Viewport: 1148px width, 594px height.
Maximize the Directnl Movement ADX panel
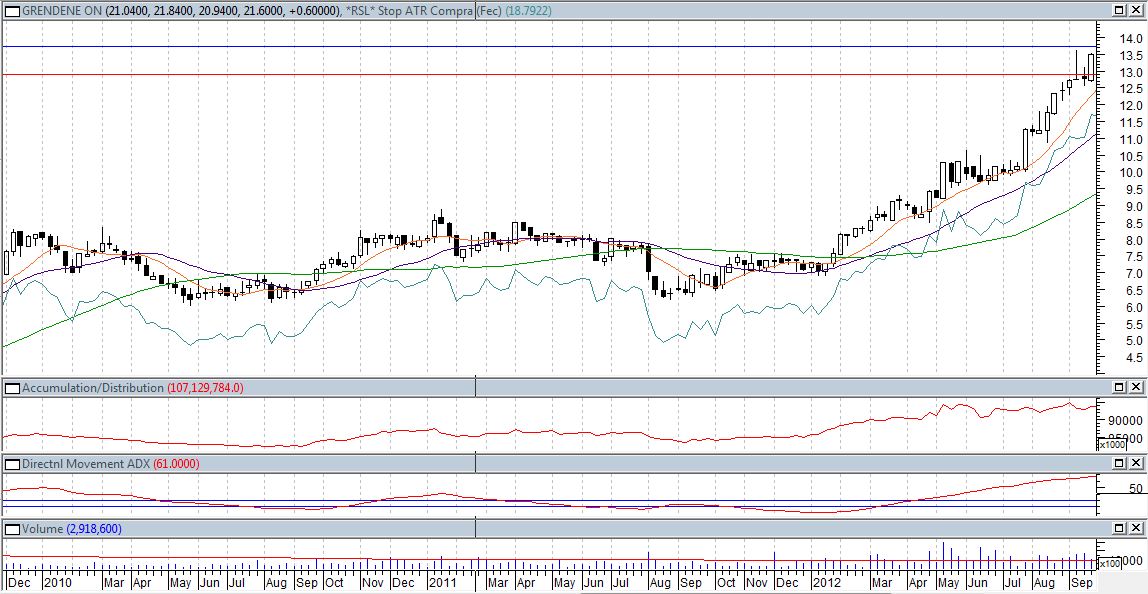point(1121,464)
